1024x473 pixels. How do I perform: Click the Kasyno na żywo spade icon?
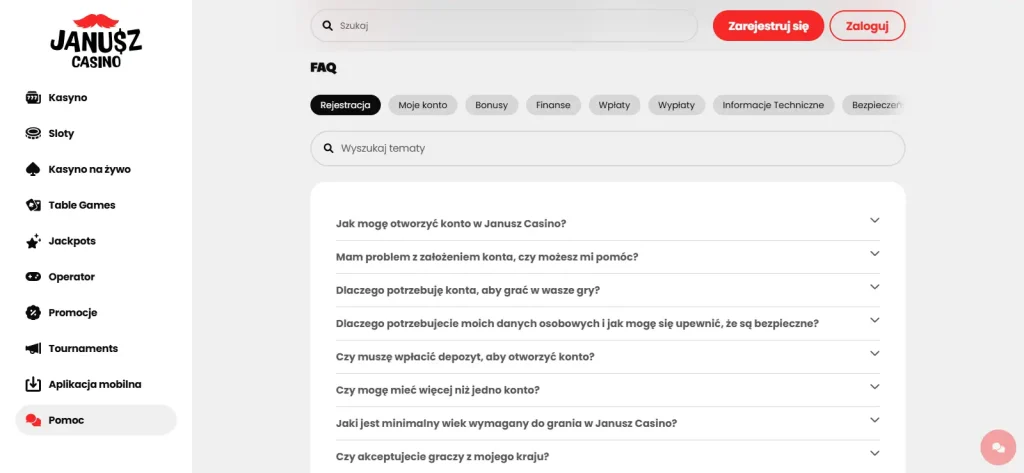pos(33,169)
